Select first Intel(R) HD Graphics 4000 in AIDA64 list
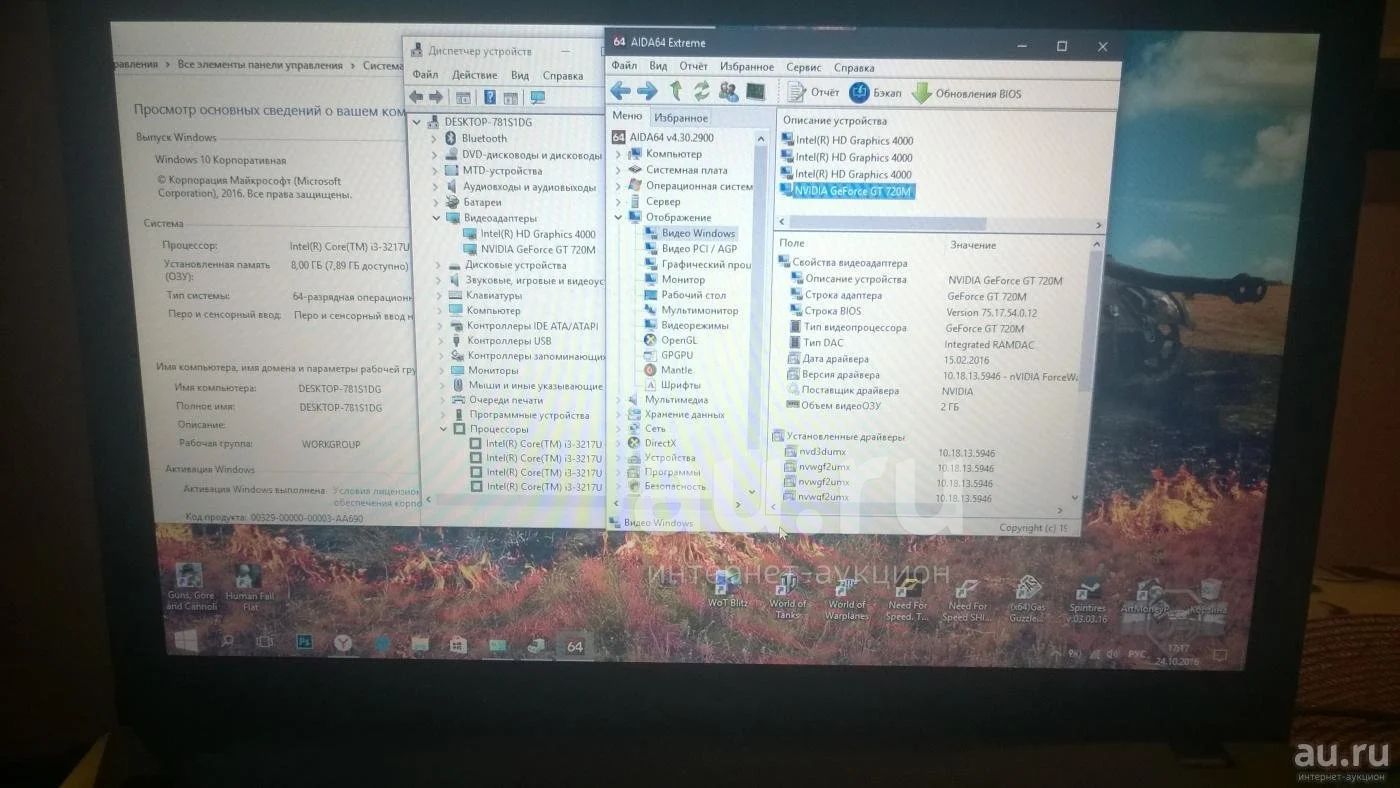The width and height of the screenshot is (1400, 788). tap(847, 140)
